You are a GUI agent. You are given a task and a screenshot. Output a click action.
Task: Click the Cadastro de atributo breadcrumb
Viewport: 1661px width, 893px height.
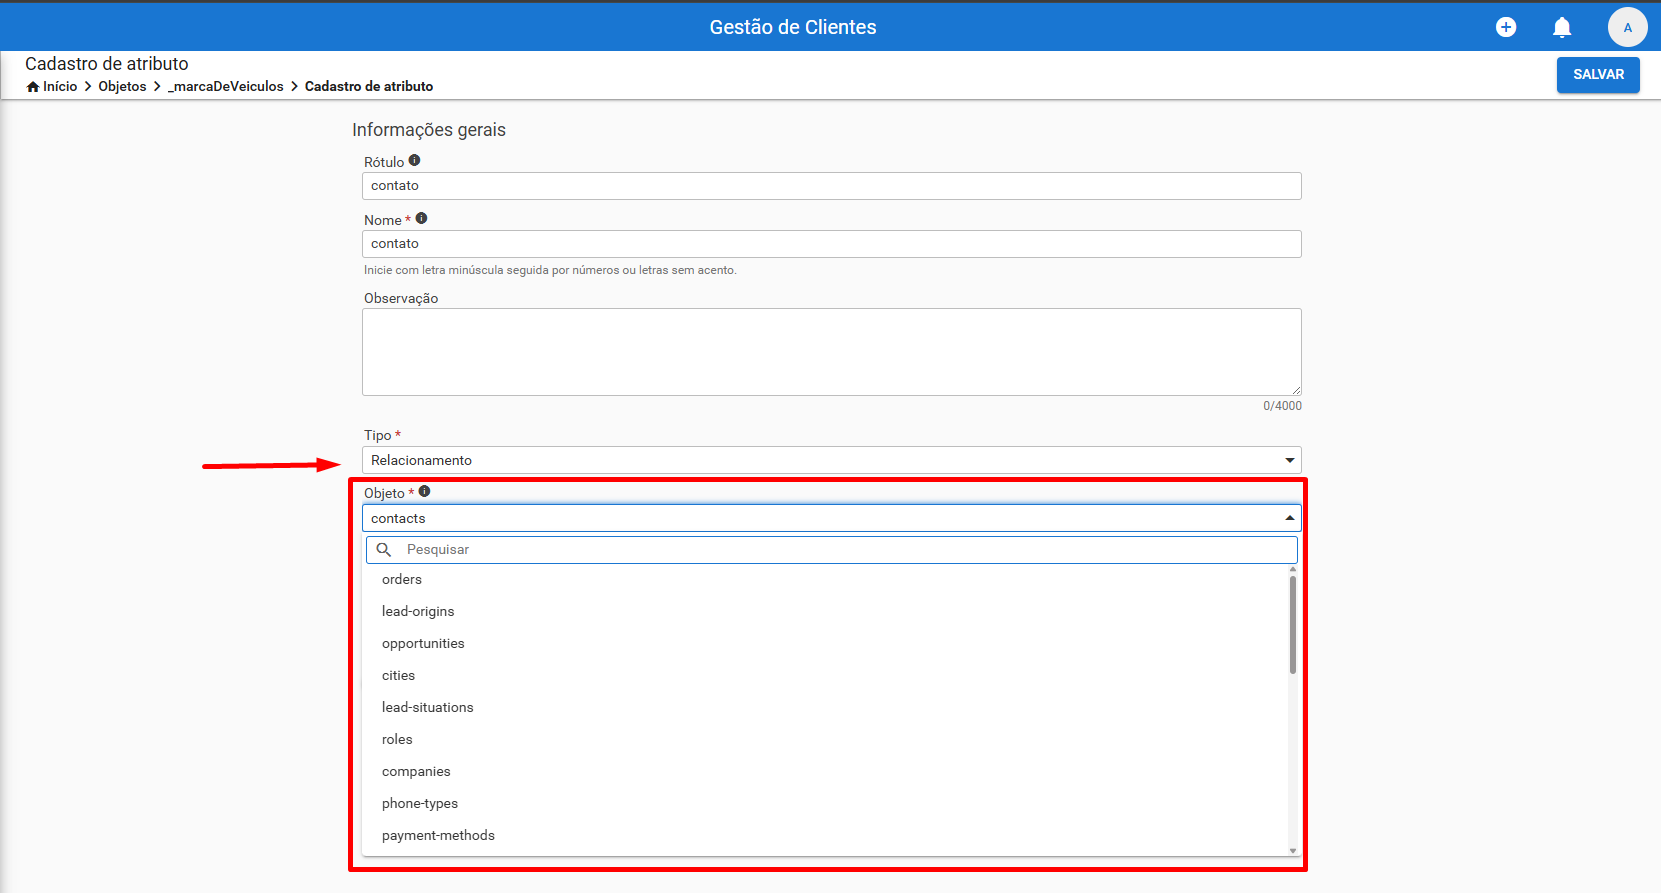369,87
